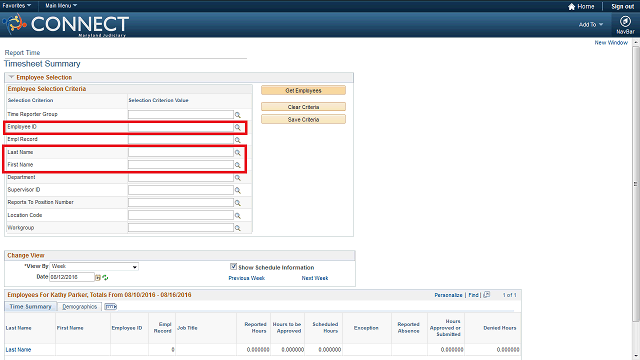Click the Scheduled Hours column header

(x=325, y=328)
